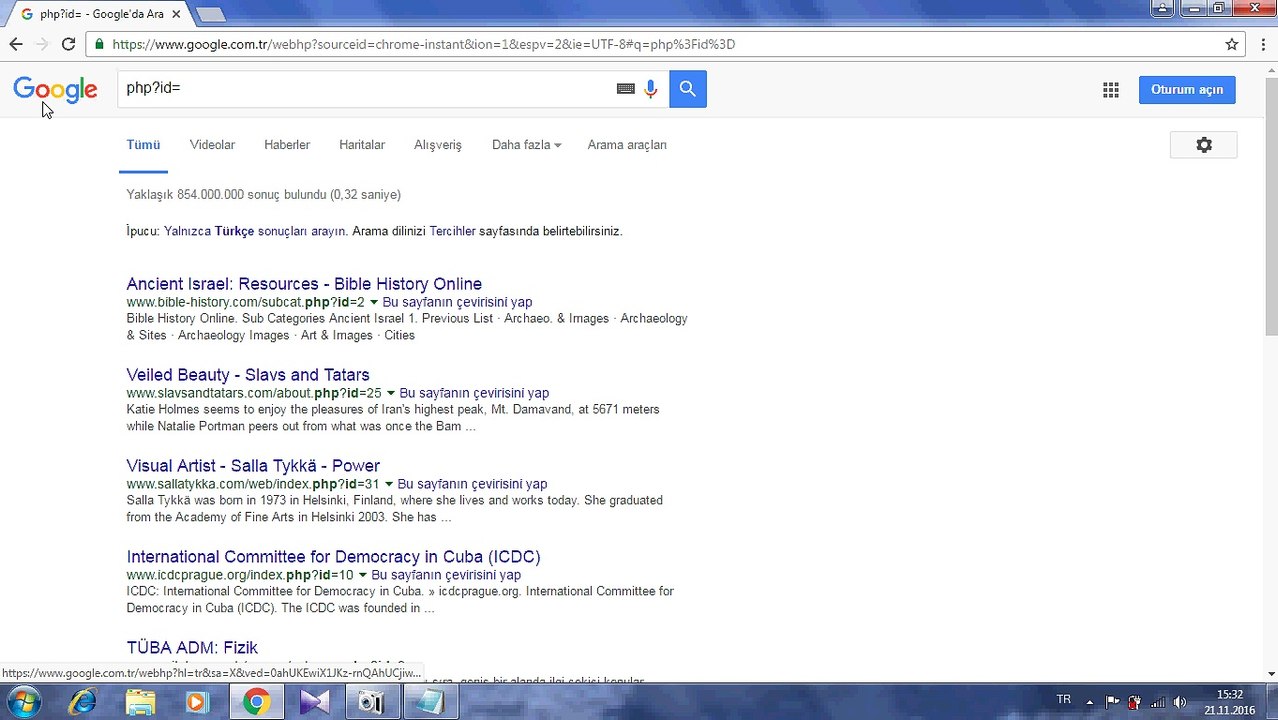Screen dimensions: 1278x720
Task: Switch to Chrome in taskbar
Action: coord(256,702)
